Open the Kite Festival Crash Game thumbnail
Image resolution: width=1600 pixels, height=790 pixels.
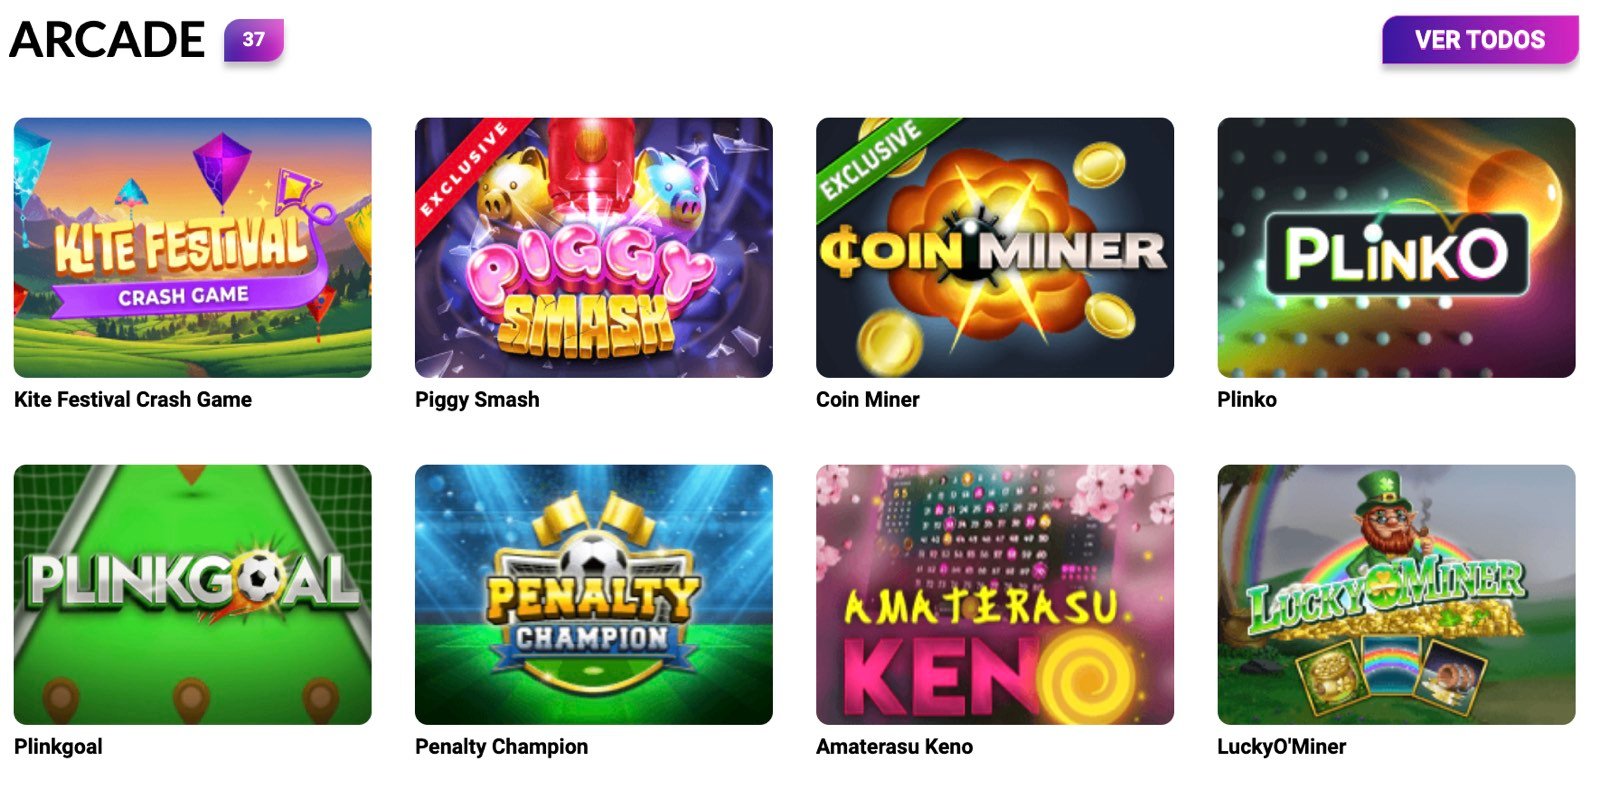coord(193,247)
